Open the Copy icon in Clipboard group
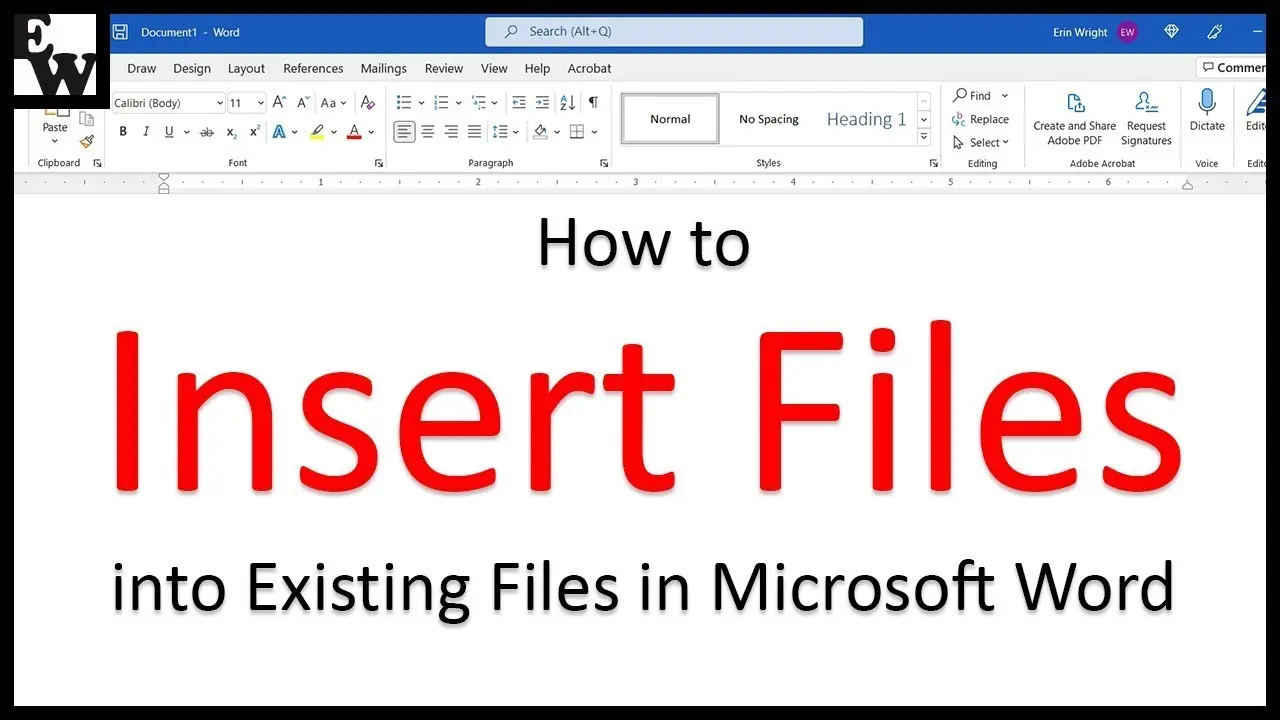 (x=87, y=118)
